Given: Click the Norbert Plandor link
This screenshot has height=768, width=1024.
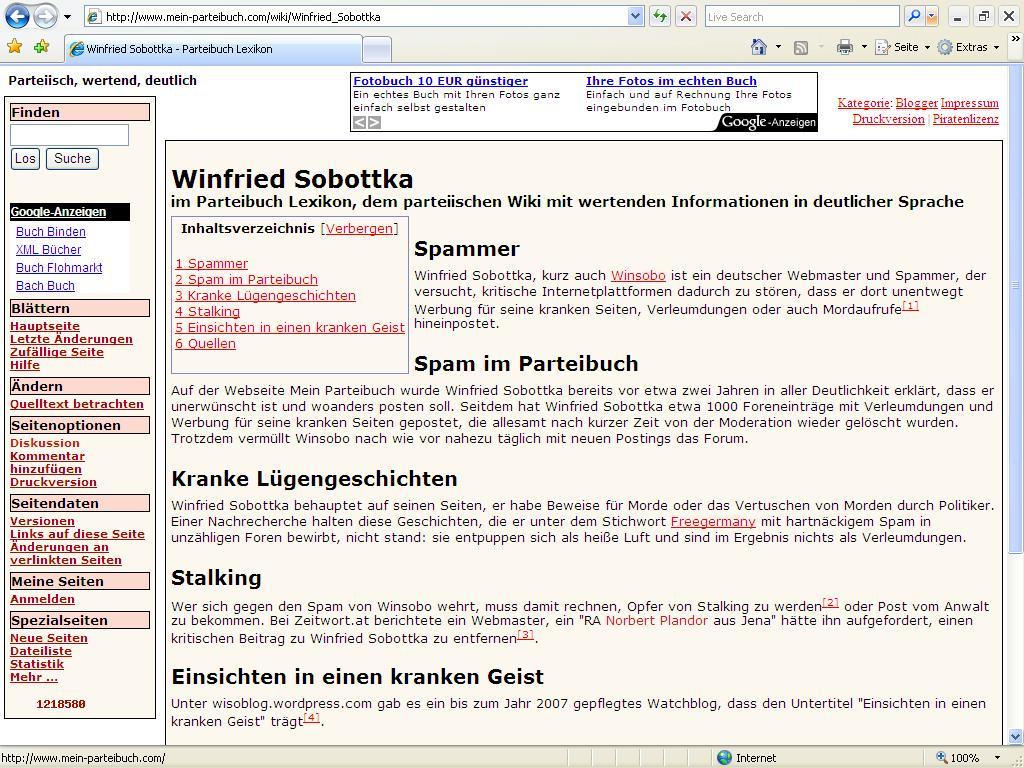Looking at the screenshot, I should [x=657, y=620].
